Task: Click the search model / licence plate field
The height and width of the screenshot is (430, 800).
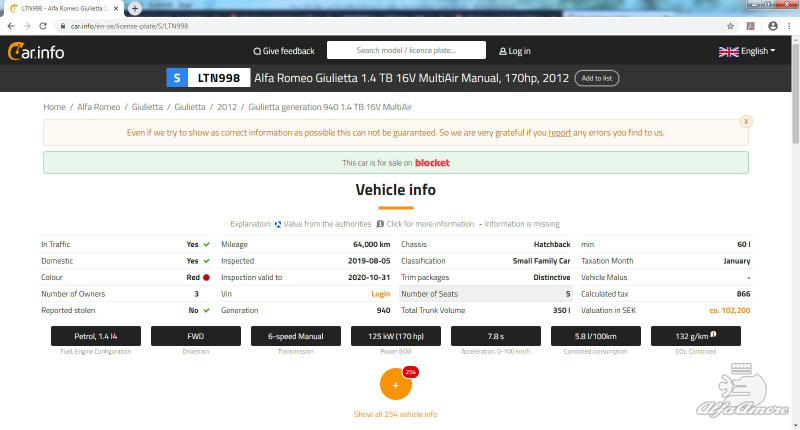Action: pyautogui.click(x=405, y=50)
